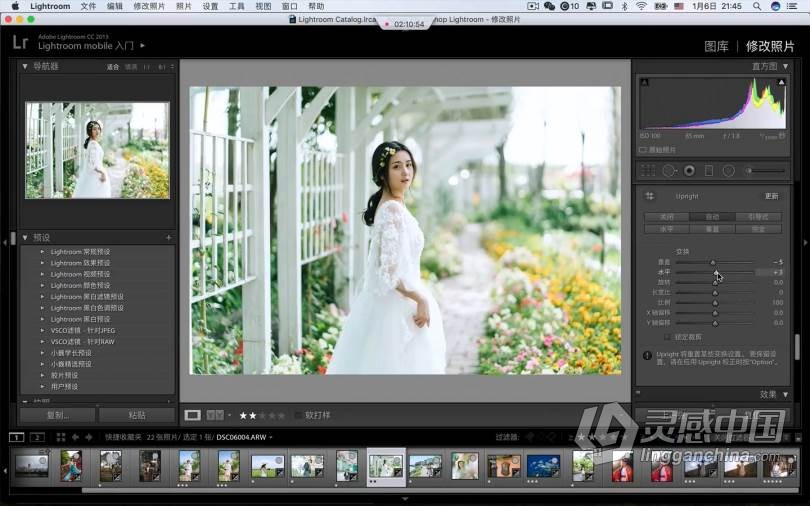Select the Spot Removal tool icon

click(669, 170)
